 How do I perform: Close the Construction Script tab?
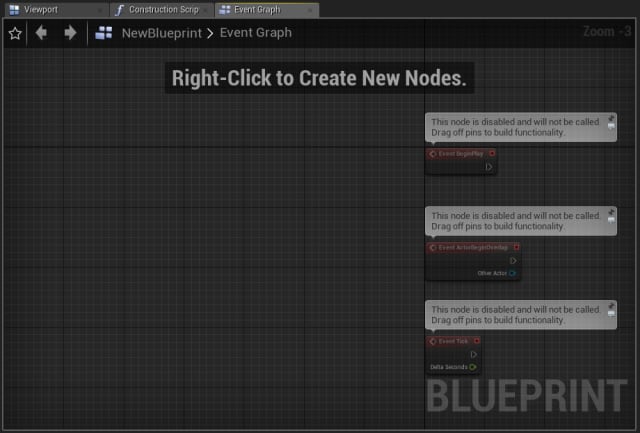pyautogui.click(x=205, y=10)
